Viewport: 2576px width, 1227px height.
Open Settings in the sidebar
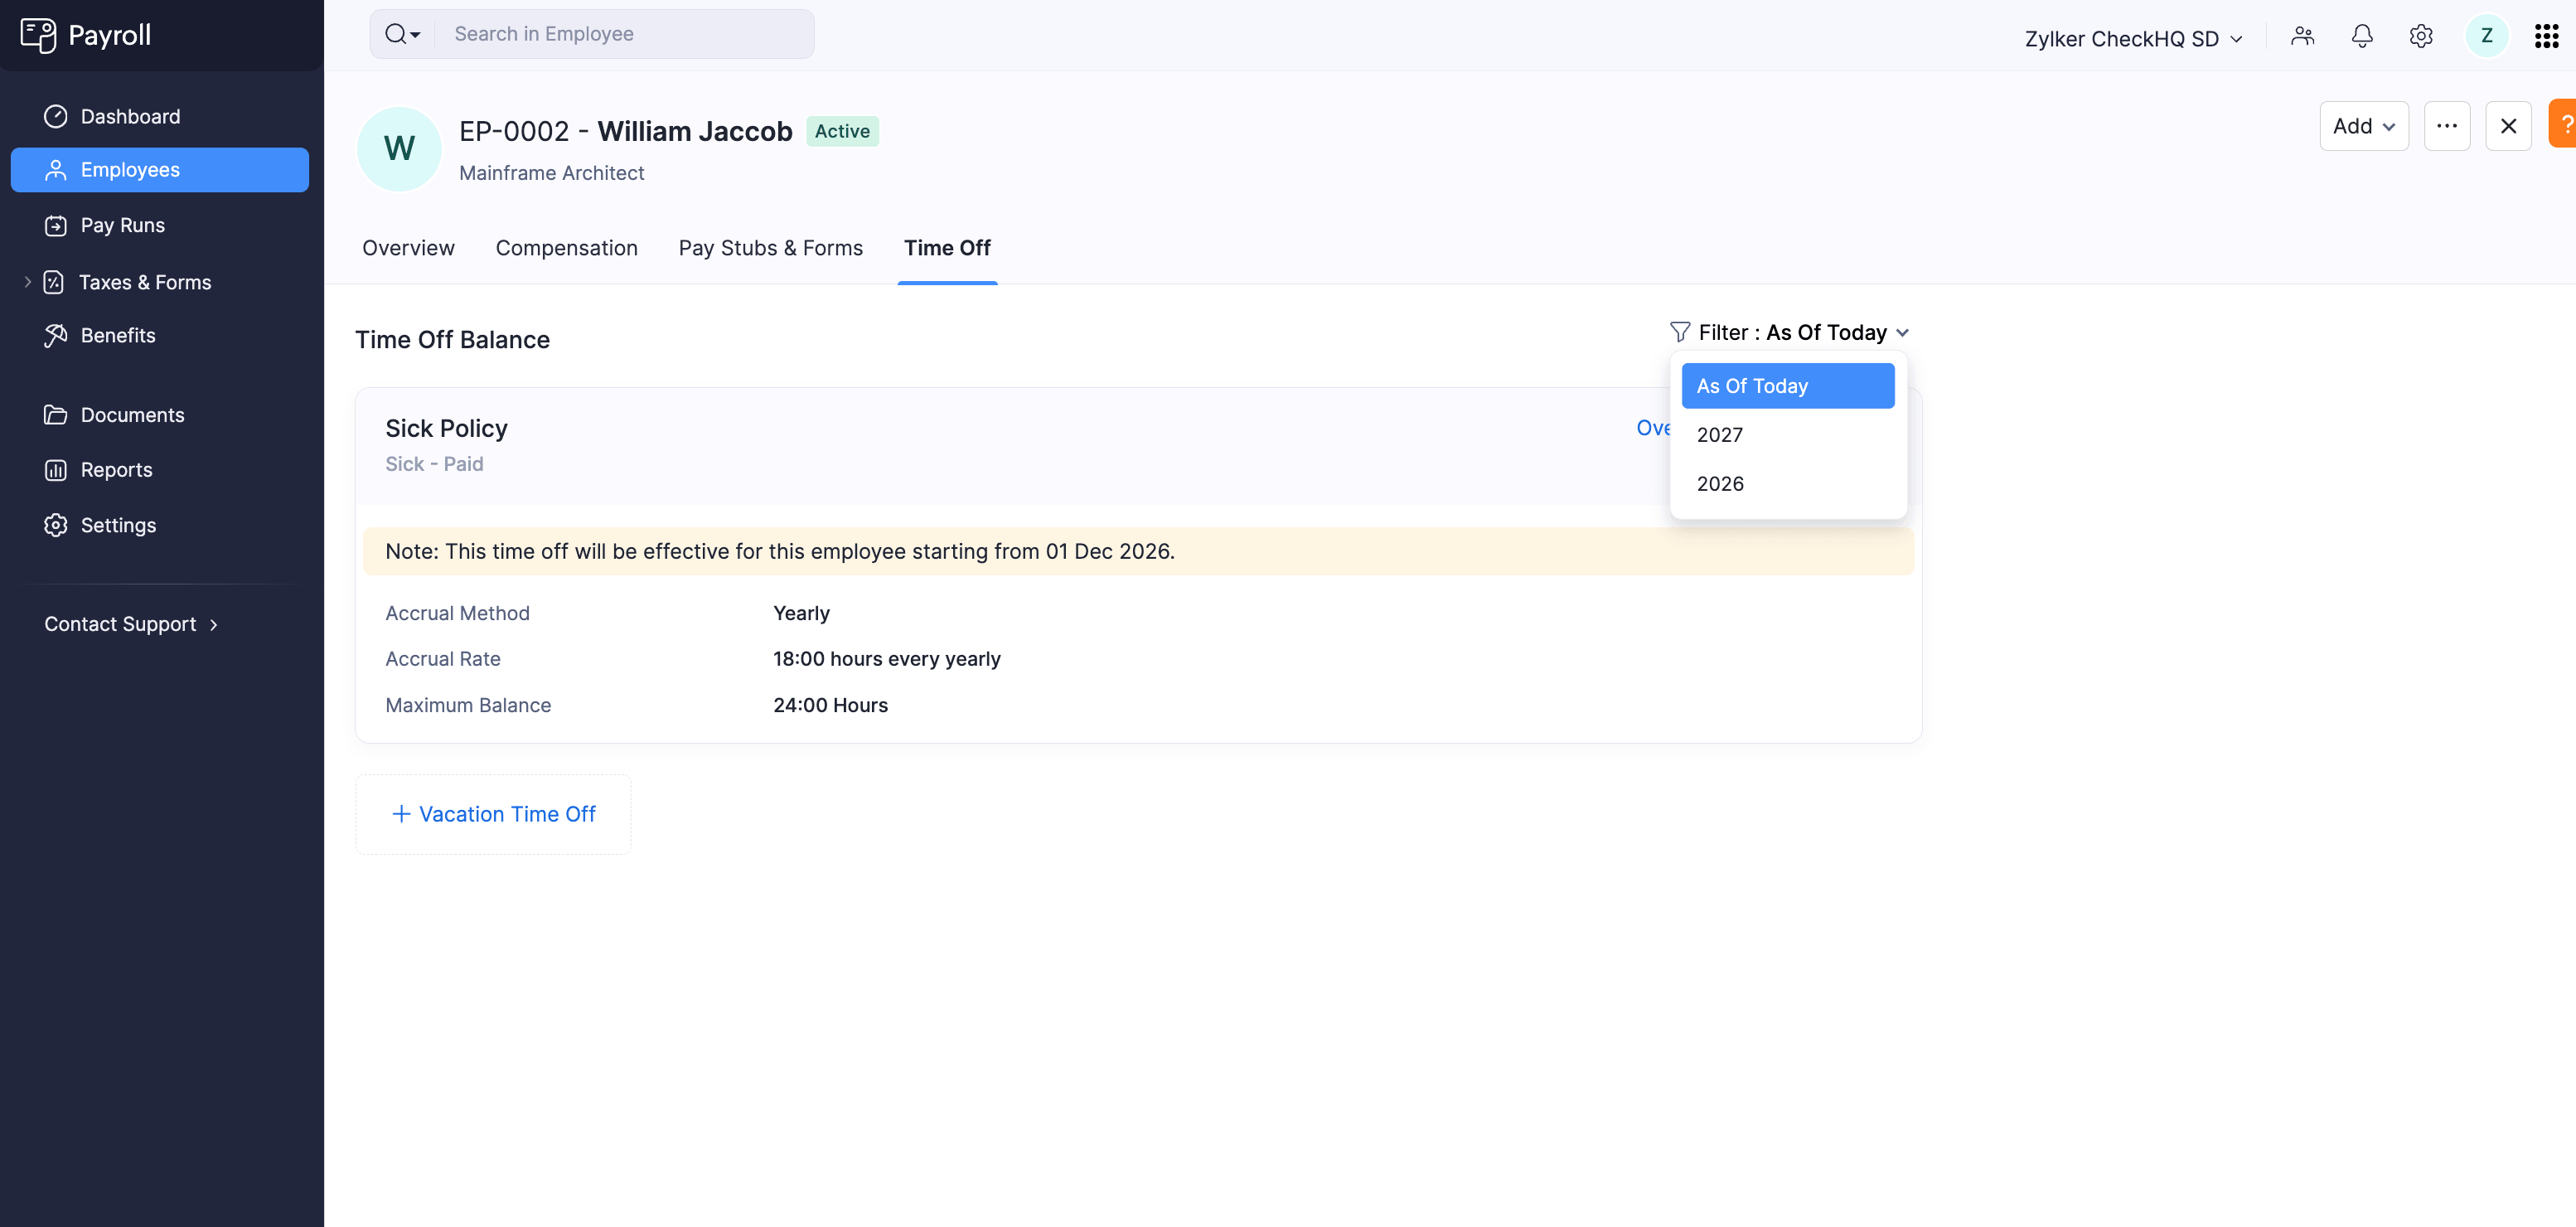(x=160, y=525)
